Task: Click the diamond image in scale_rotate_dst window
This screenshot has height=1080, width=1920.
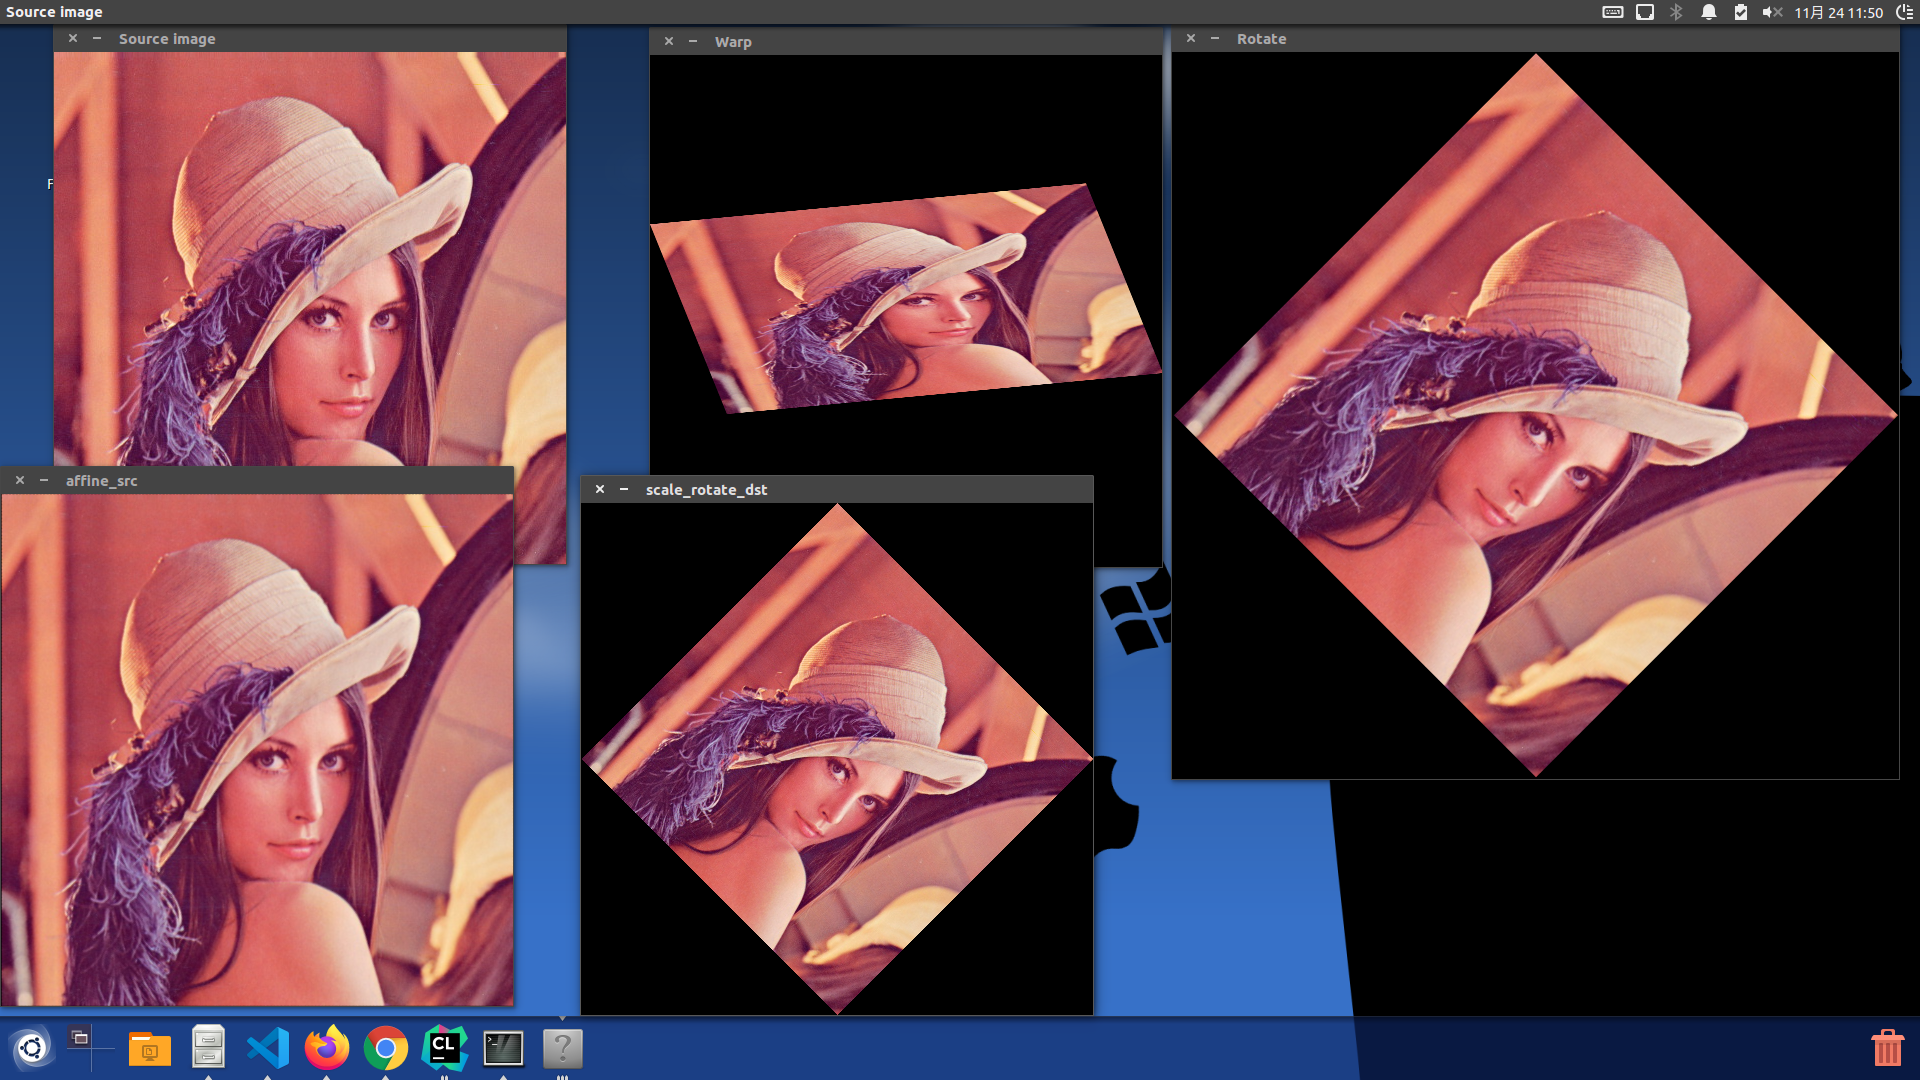Action: tap(837, 759)
